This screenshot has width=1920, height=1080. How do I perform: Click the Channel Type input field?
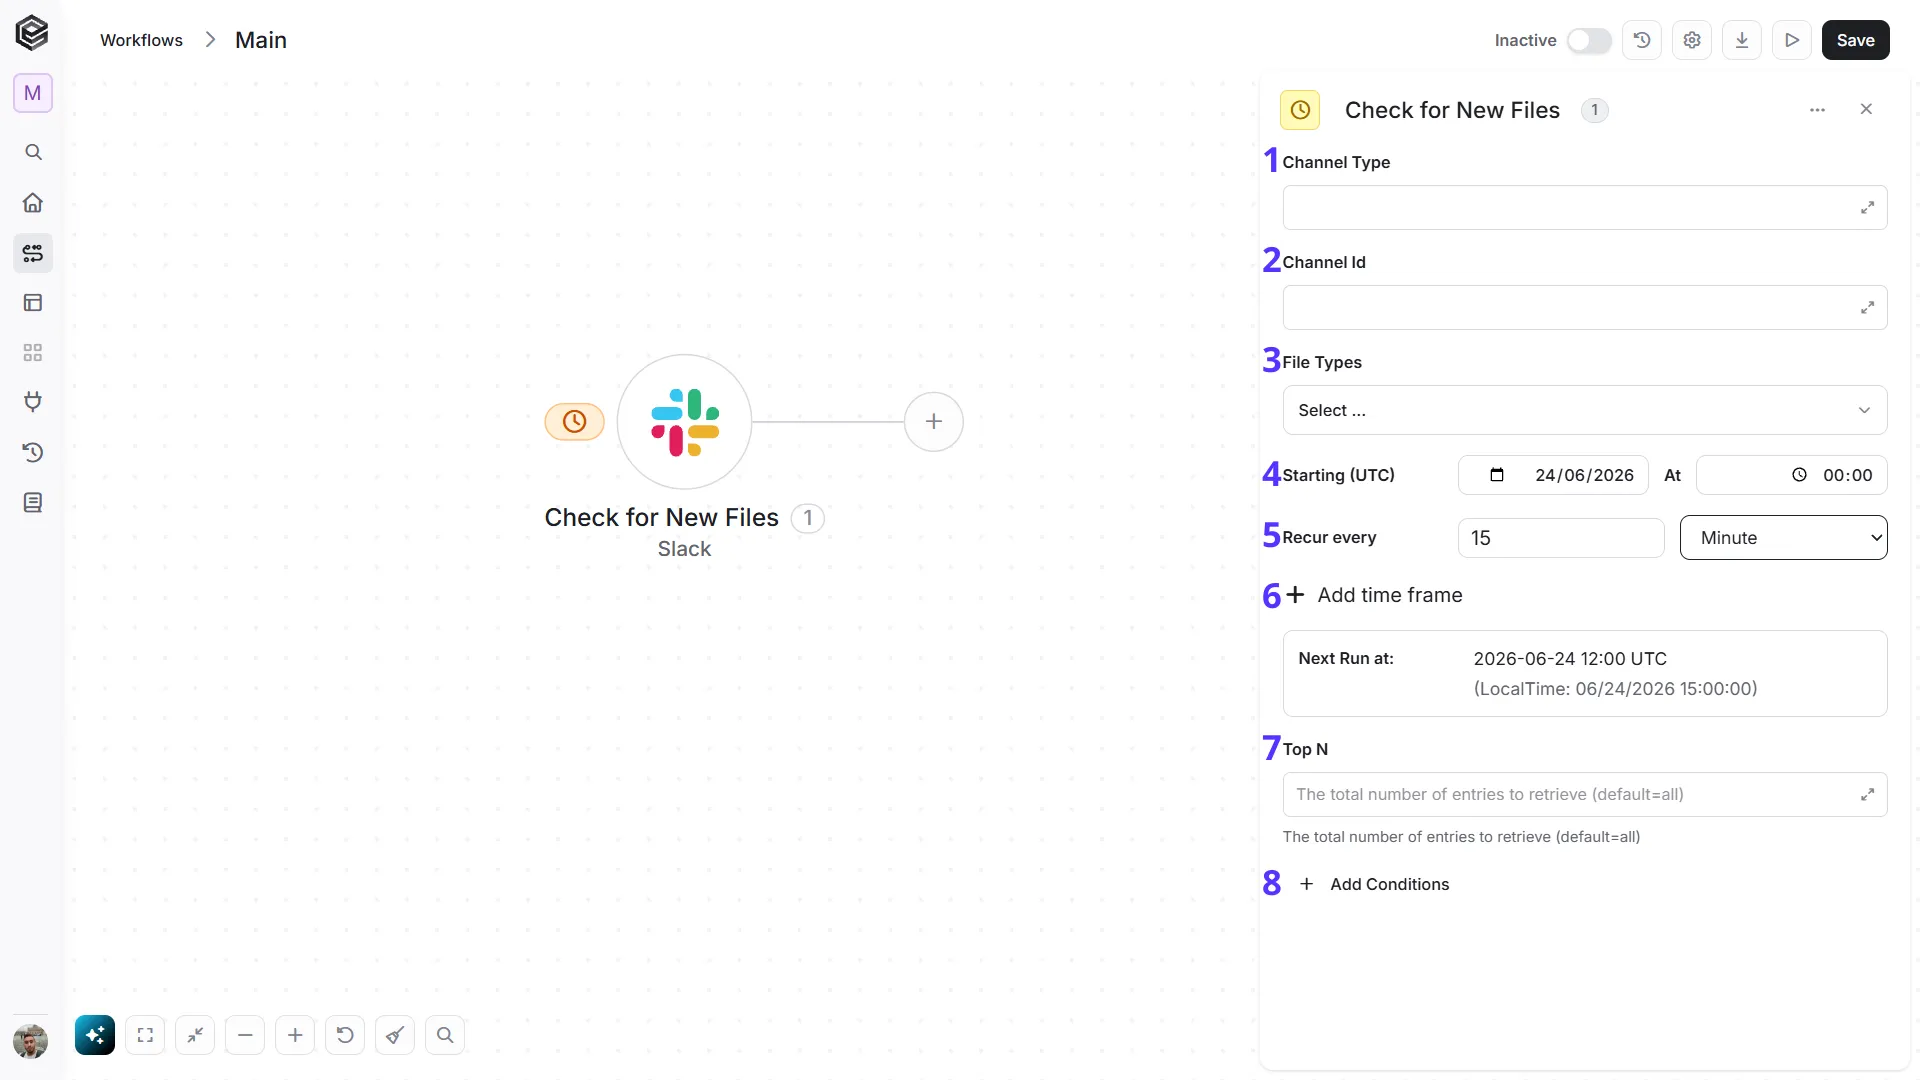[x=1585, y=208]
